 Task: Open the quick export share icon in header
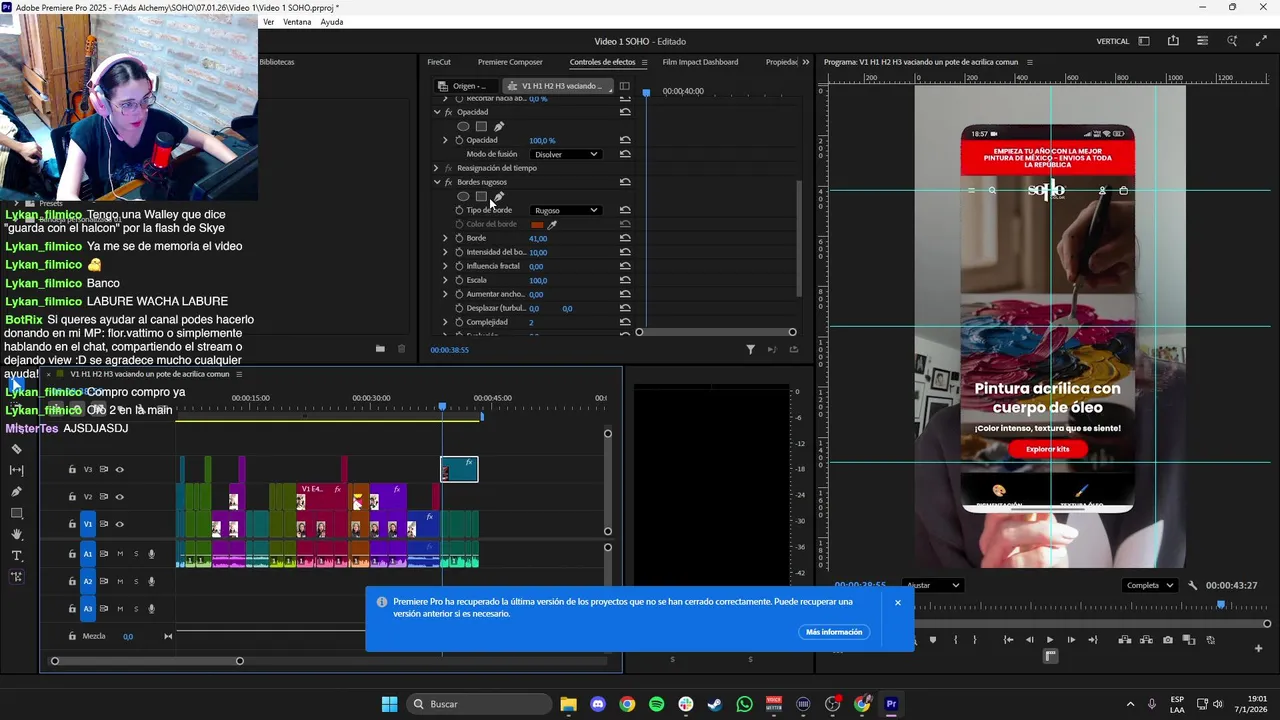1173,41
